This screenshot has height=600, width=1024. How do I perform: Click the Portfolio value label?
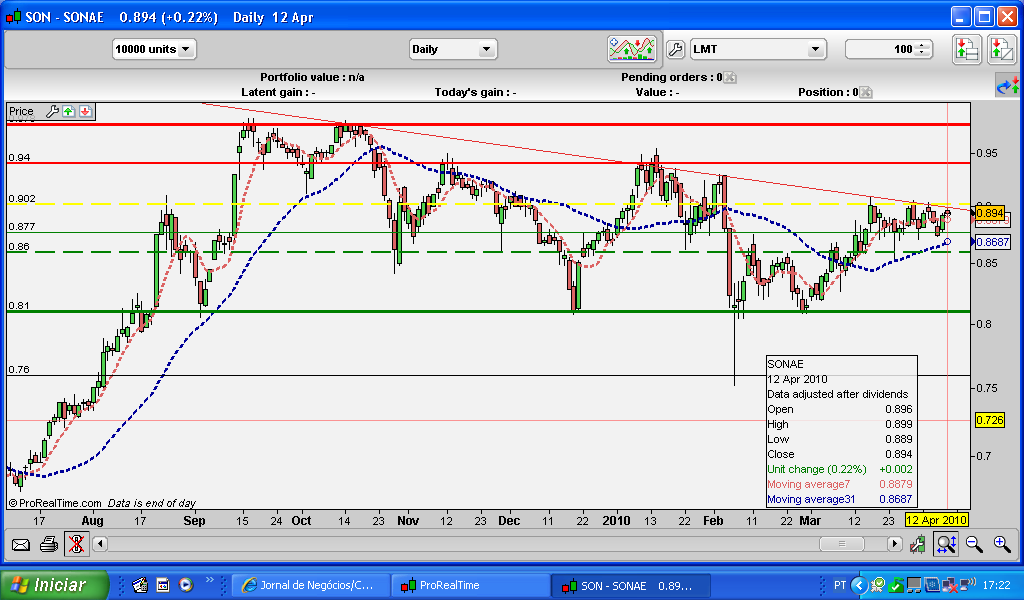click(x=312, y=77)
